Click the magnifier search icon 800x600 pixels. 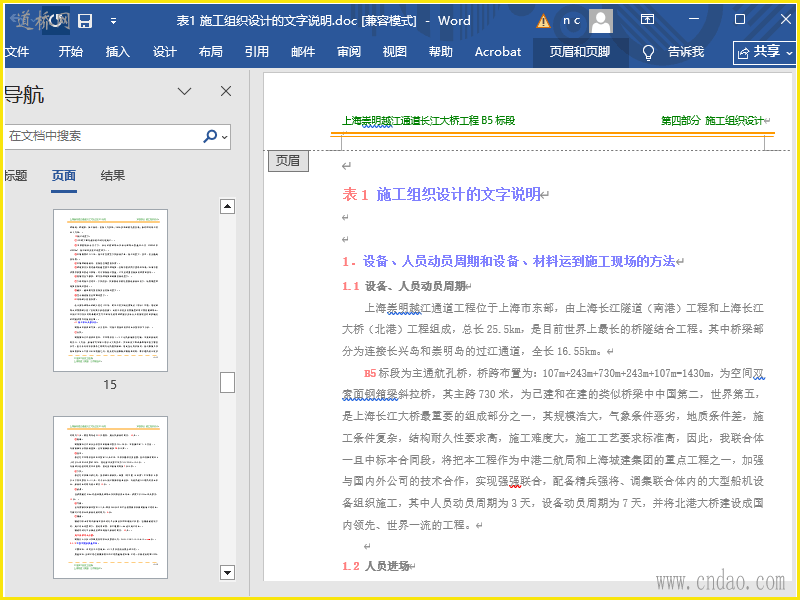pos(210,136)
